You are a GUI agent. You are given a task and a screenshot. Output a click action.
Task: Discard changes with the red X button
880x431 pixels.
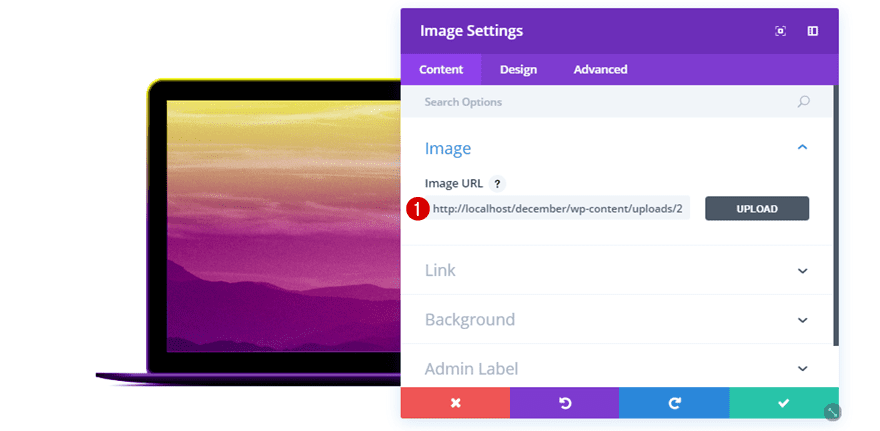pyautogui.click(x=455, y=403)
